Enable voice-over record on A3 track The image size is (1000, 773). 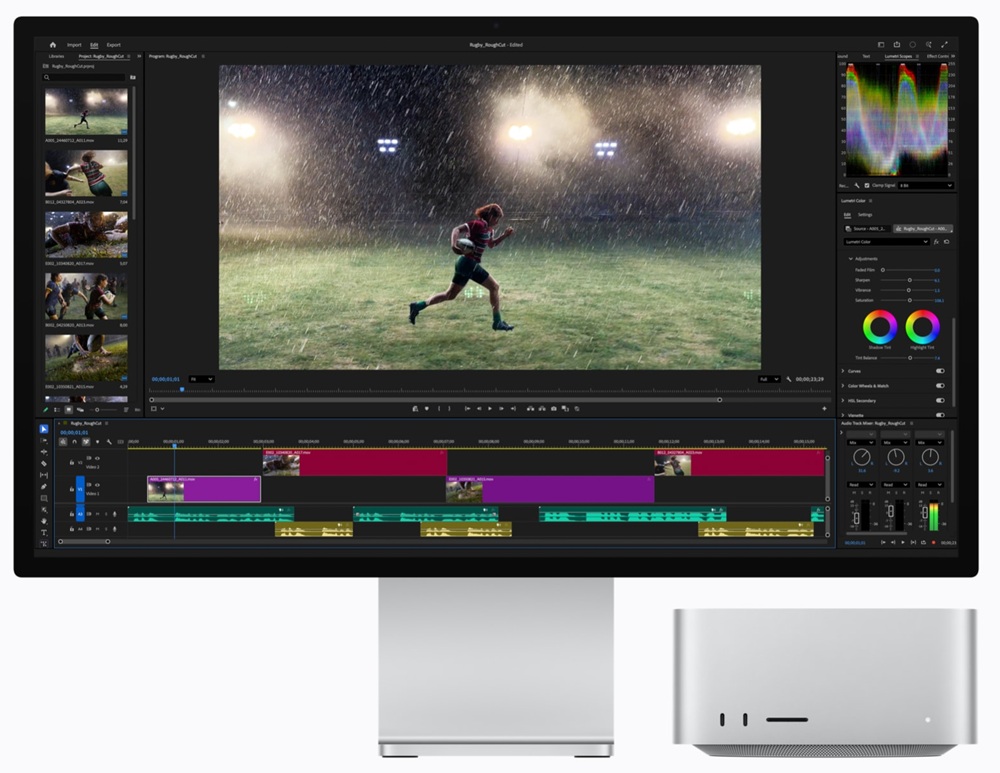pos(115,513)
